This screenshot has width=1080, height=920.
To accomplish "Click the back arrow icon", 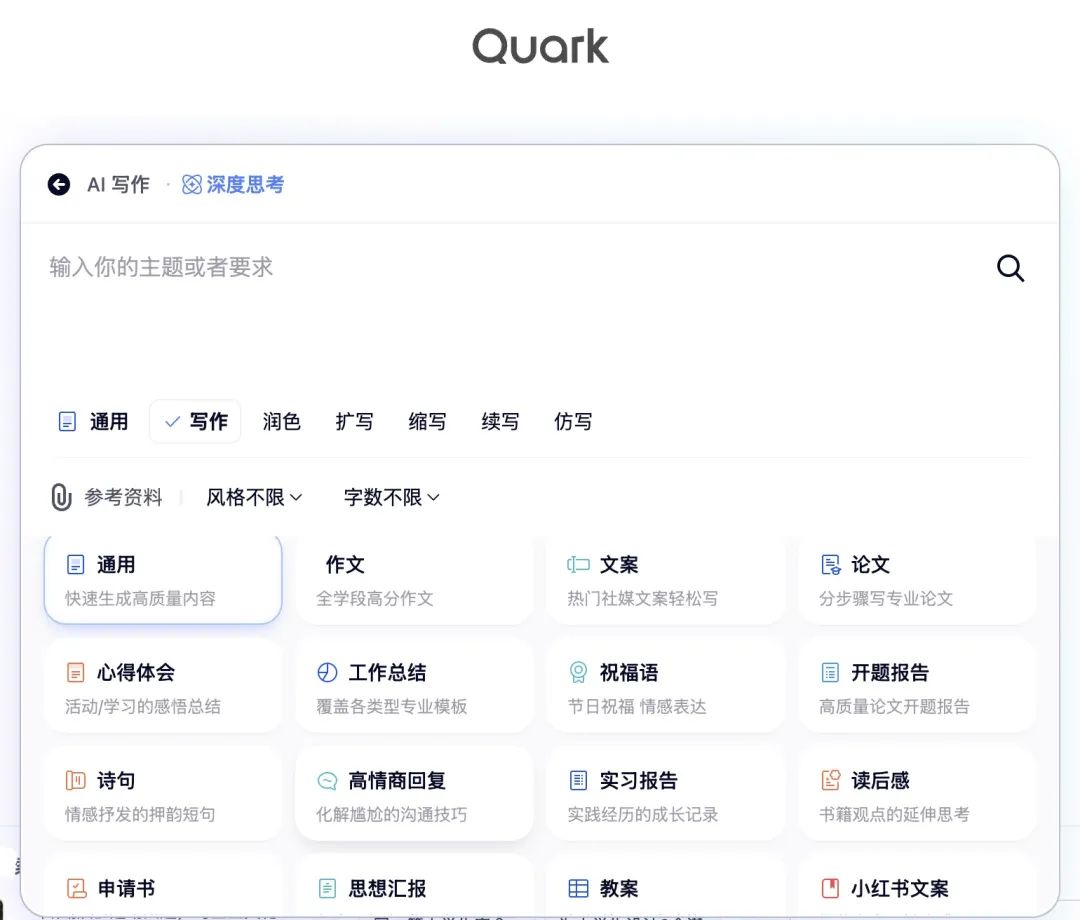I will (x=59, y=184).
